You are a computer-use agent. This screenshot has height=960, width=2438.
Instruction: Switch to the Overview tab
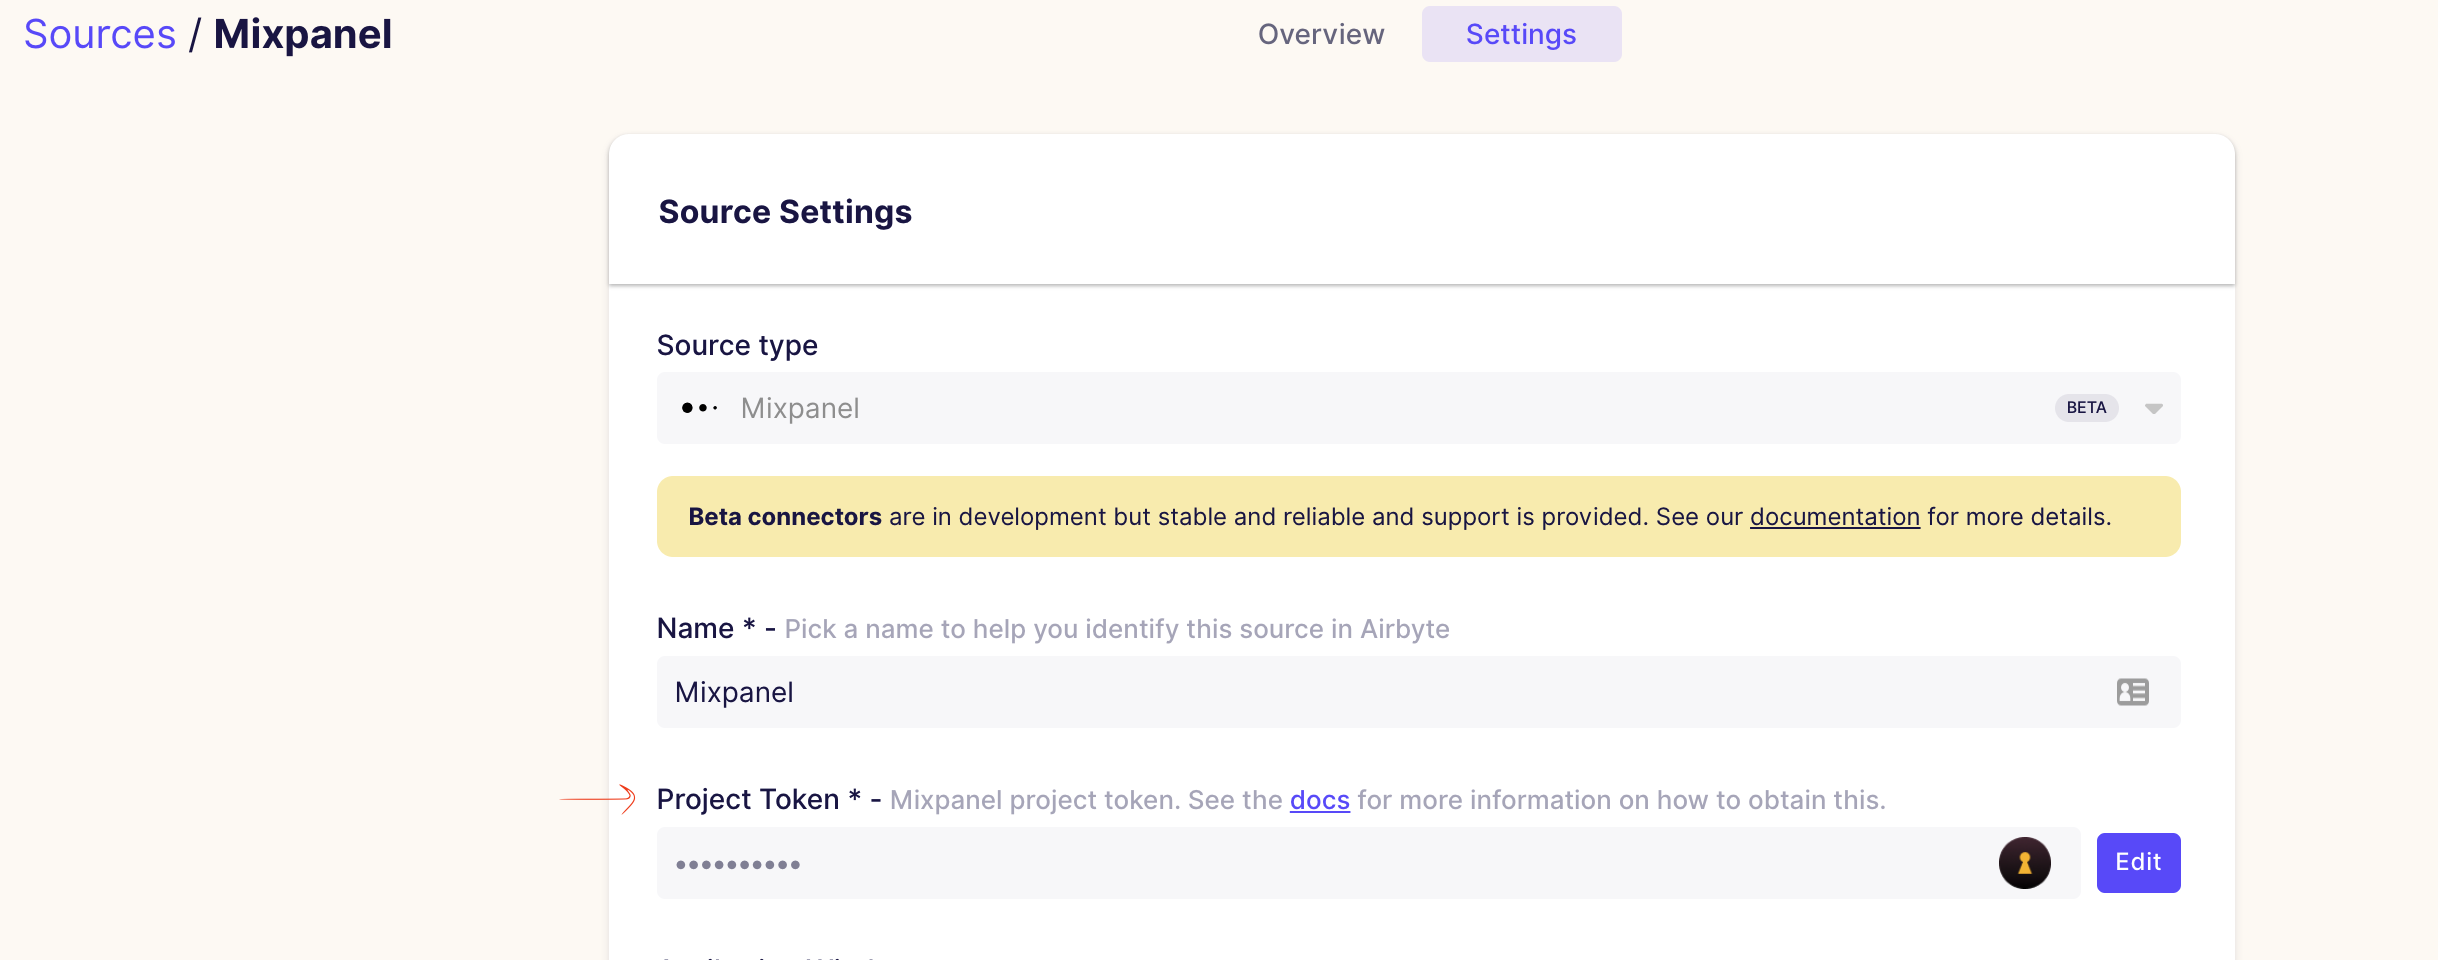pyautogui.click(x=1321, y=34)
